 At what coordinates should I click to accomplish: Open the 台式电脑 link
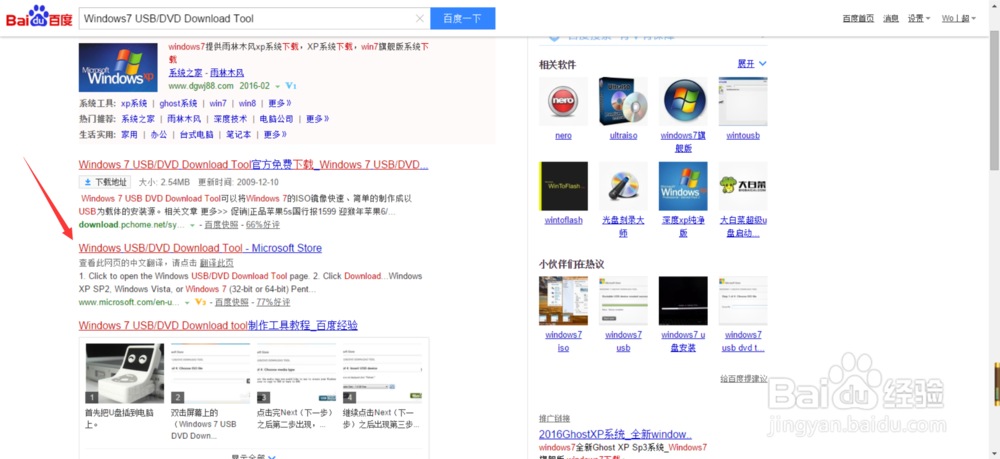pyautogui.click(x=196, y=135)
